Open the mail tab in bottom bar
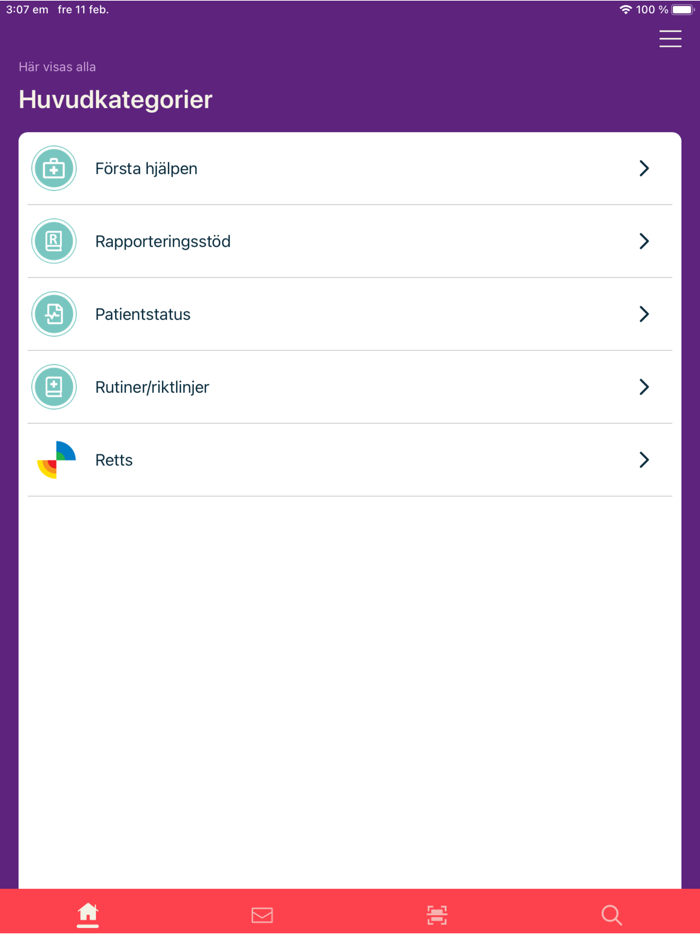Image resolution: width=700 pixels, height=934 pixels. [262, 915]
